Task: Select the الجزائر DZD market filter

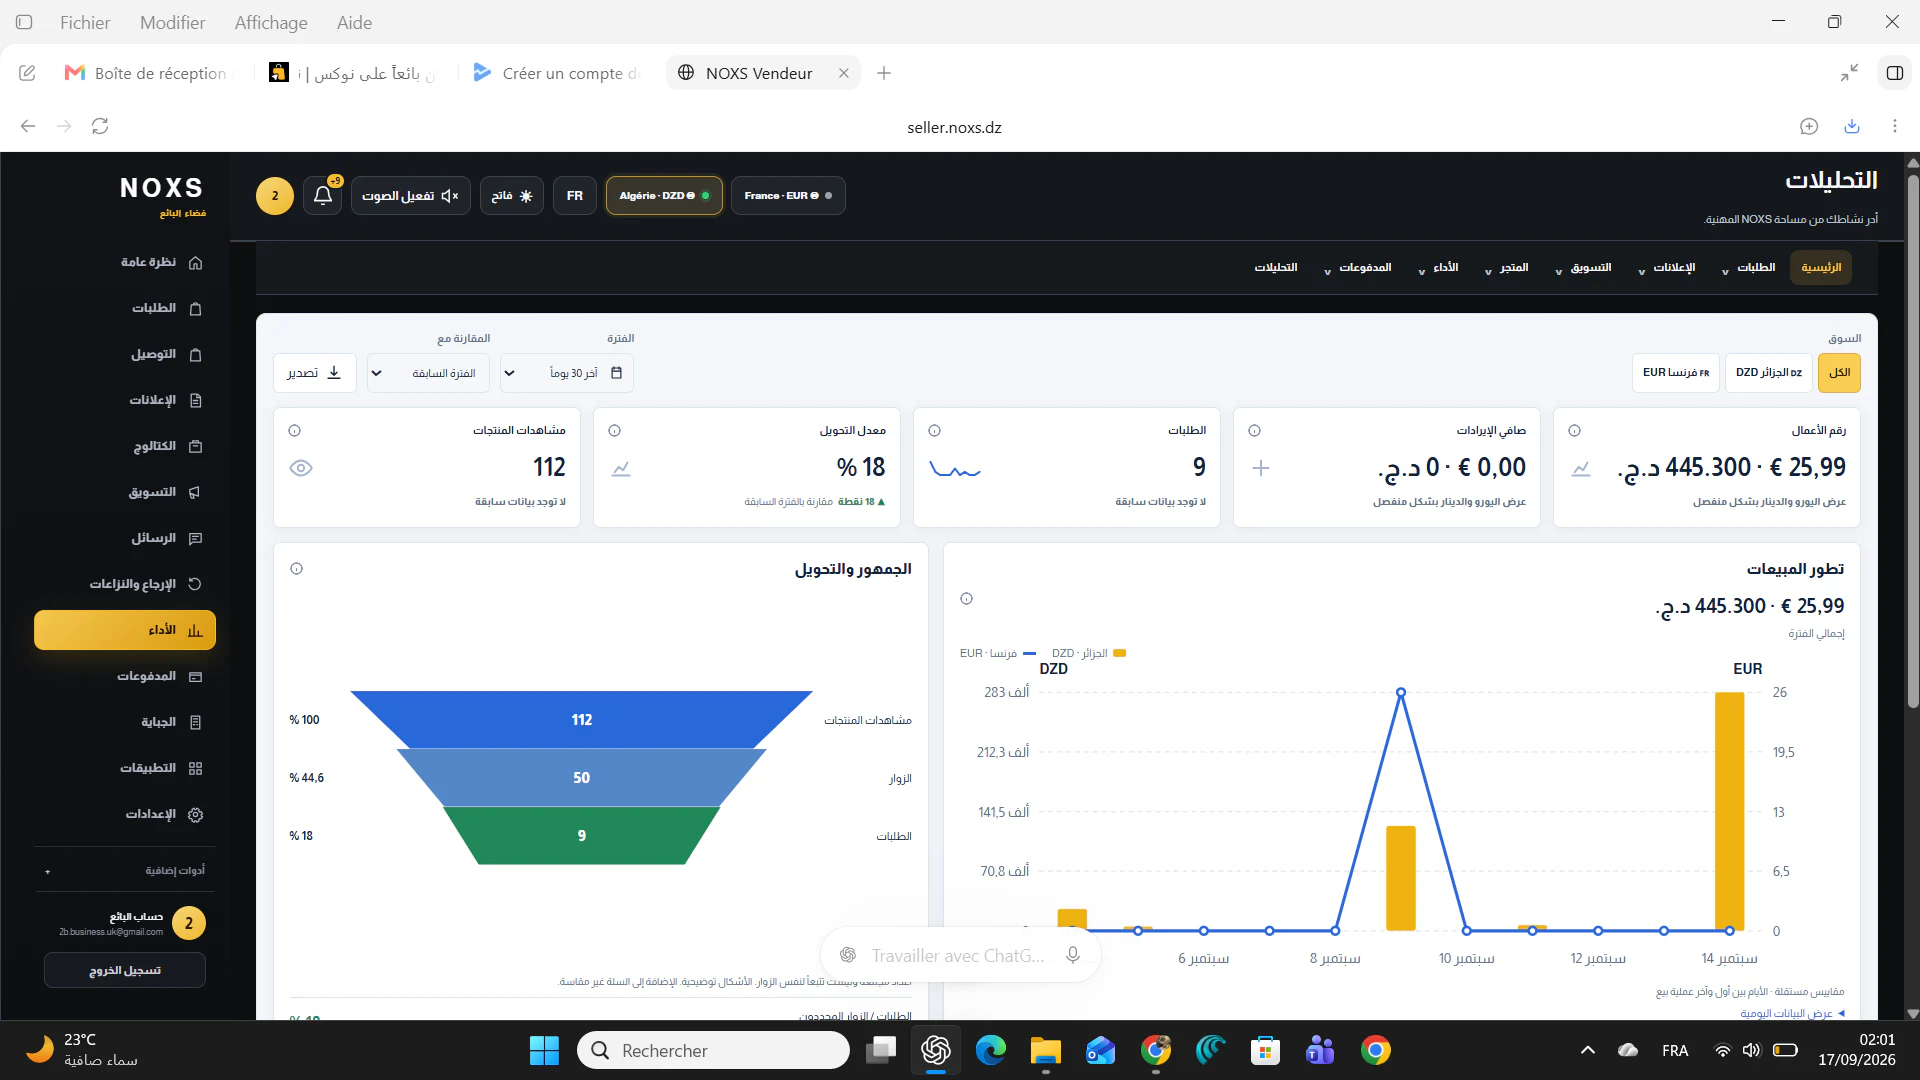Action: (1769, 373)
